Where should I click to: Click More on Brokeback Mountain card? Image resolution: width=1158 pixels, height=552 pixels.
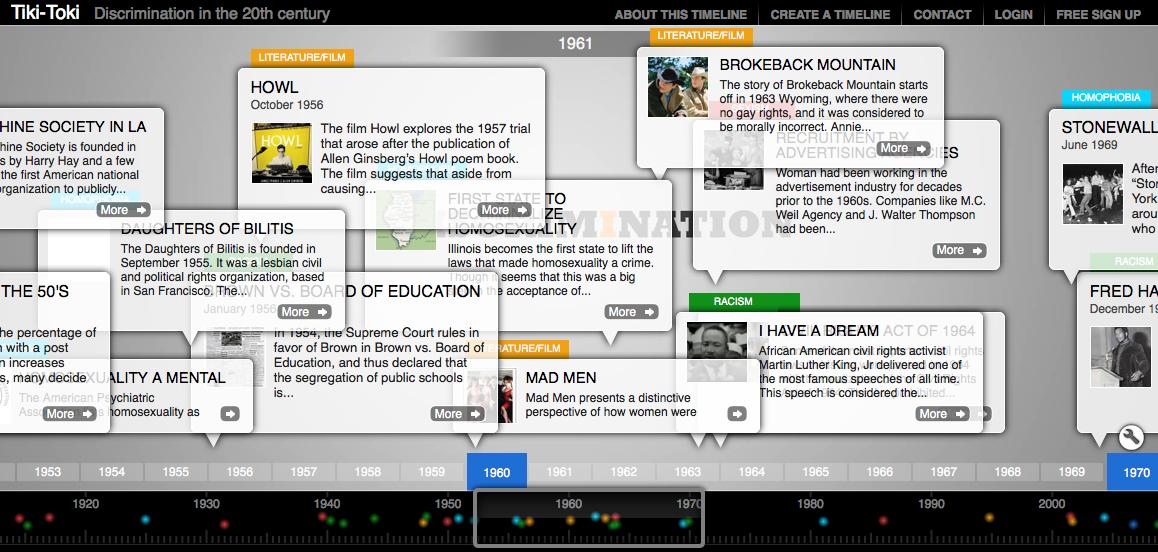[x=903, y=149]
